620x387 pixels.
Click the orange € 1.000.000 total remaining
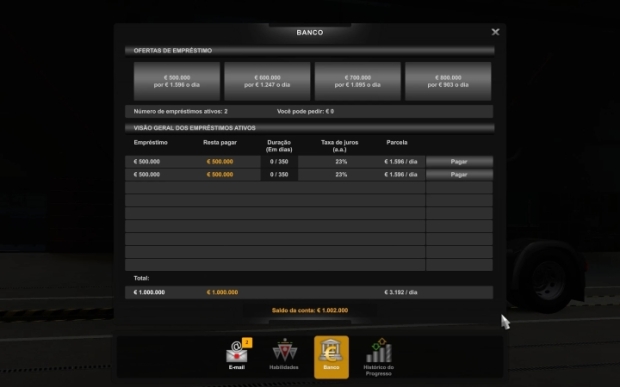pos(222,293)
